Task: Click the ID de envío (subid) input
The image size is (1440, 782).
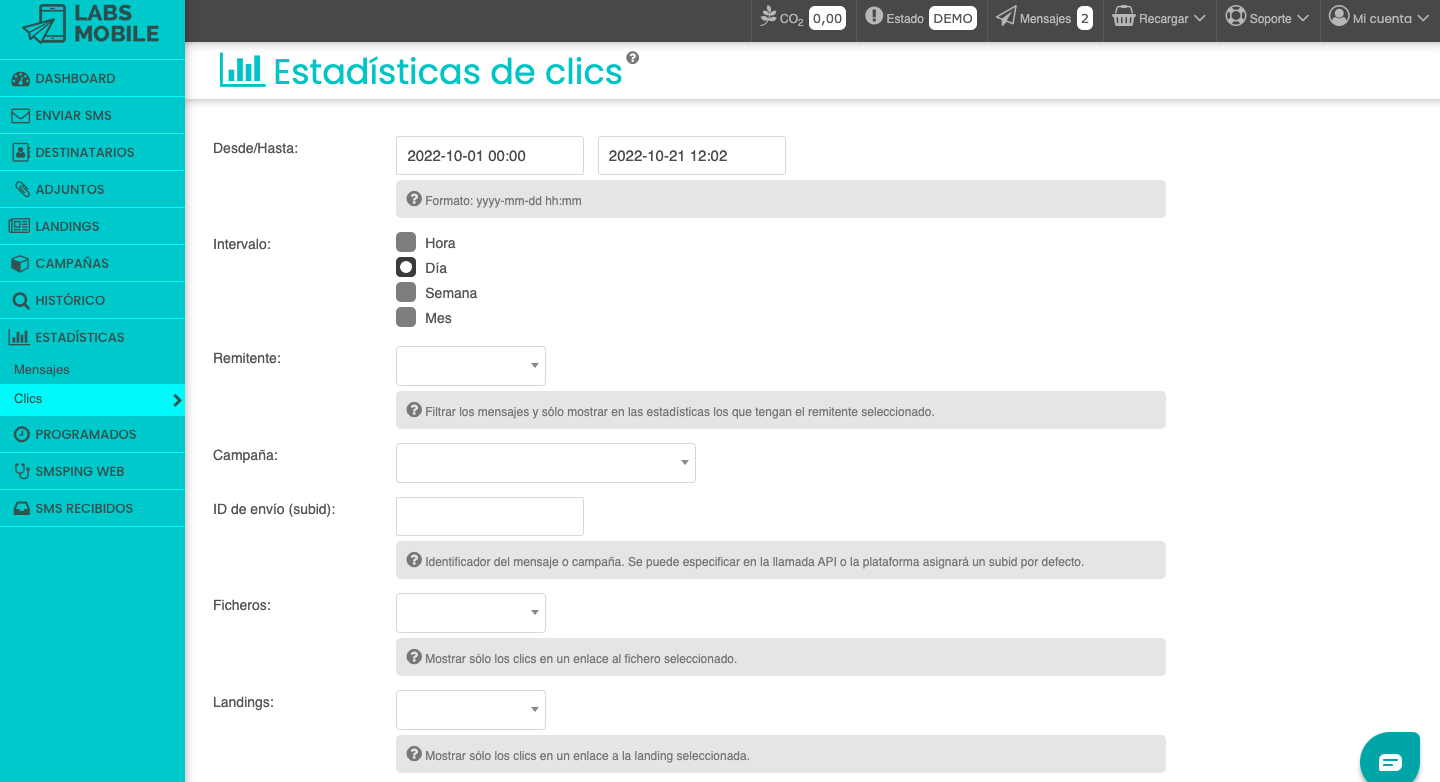Action: click(490, 516)
